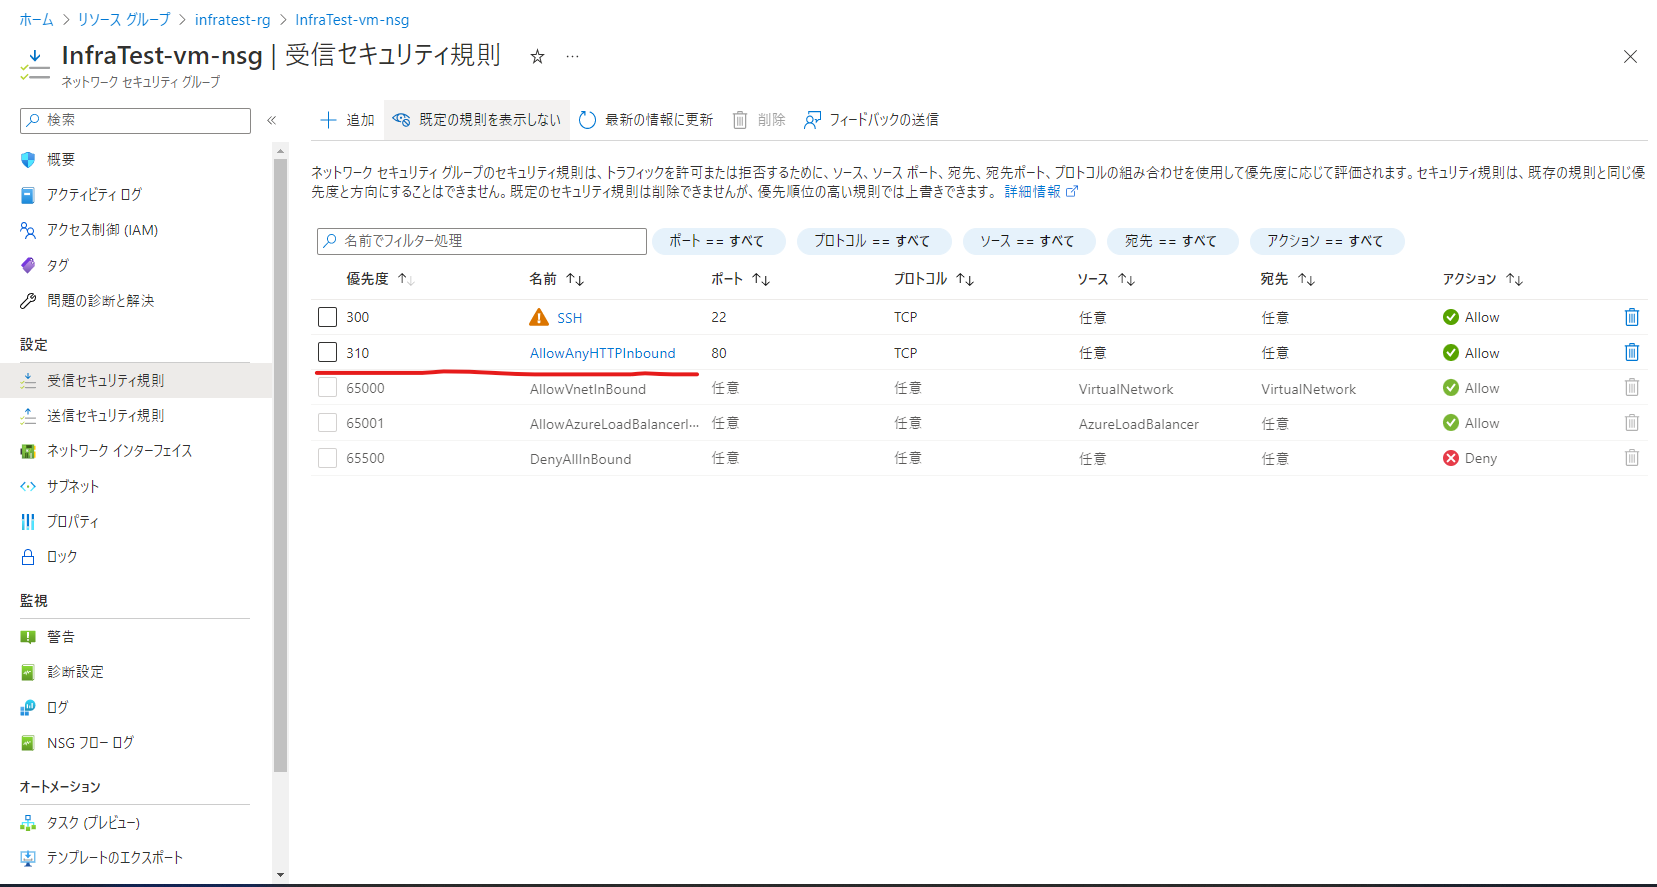1657x887 pixels.
Task: Click trash icon on AllowVnetInBound row
Action: pyautogui.click(x=1632, y=387)
